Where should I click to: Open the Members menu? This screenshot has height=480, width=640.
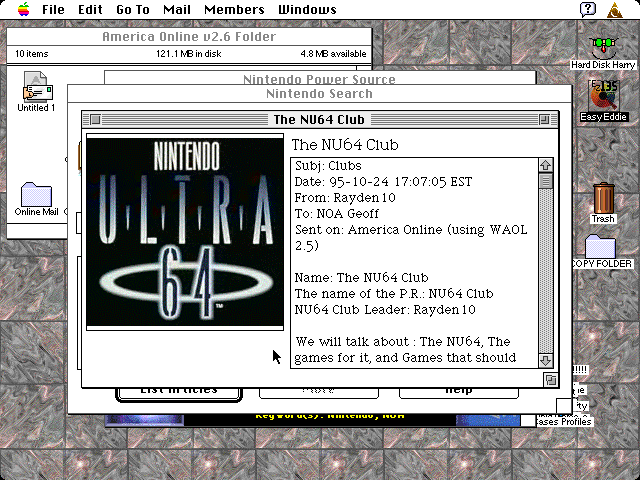pos(234,9)
